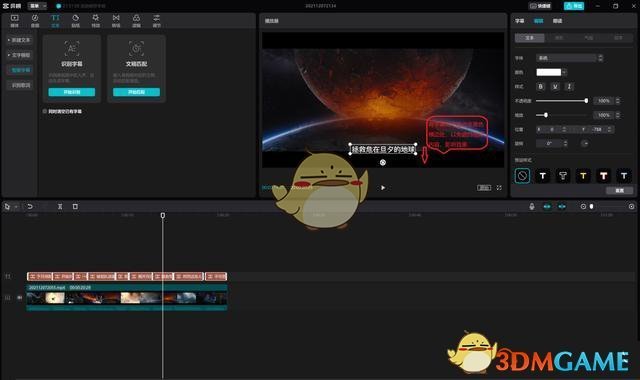Click the export button at top right
Viewport: 640px width, 380px height.
[x=574, y=6]
